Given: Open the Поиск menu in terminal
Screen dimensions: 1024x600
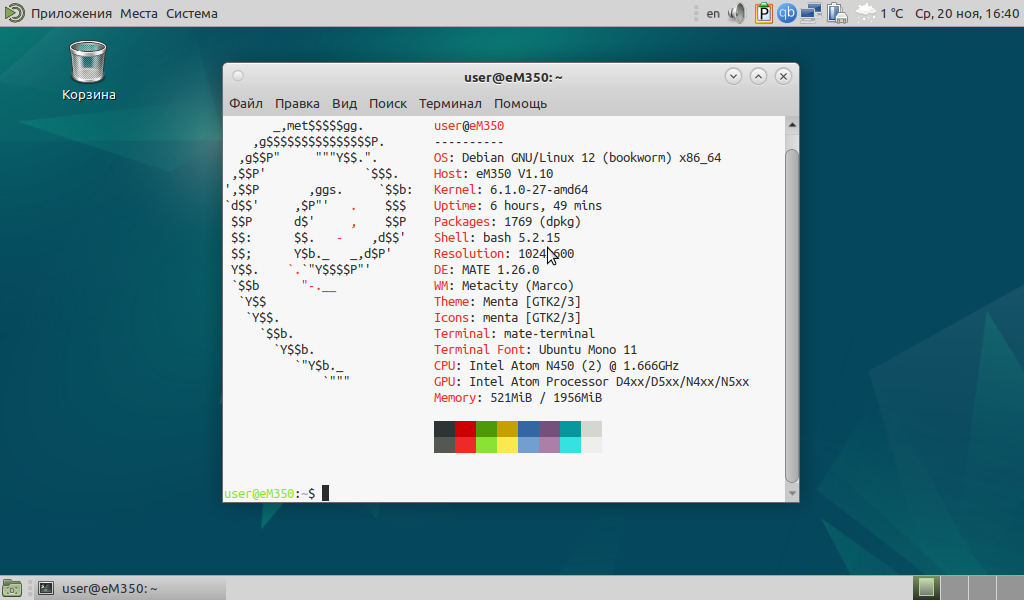Looking at the screenshot, I should pyautogui.click(x=387, y=103).
